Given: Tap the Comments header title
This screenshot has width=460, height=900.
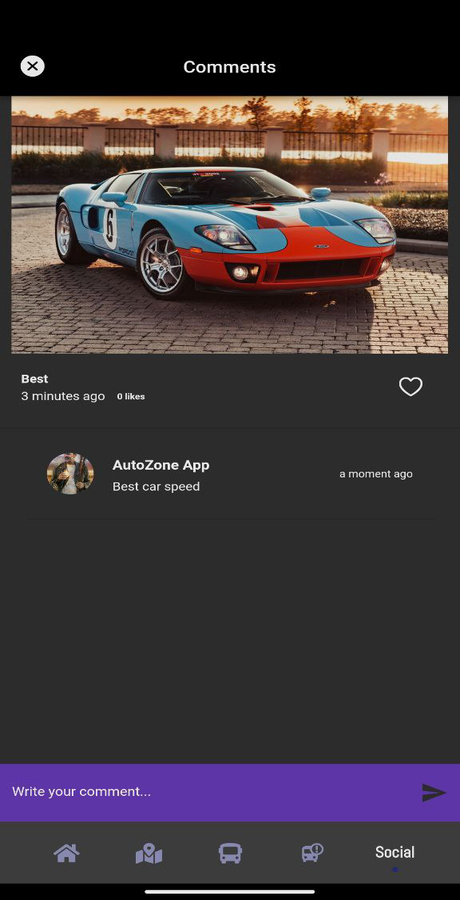Looking at the screenshot, I should (x=230, y=67).
